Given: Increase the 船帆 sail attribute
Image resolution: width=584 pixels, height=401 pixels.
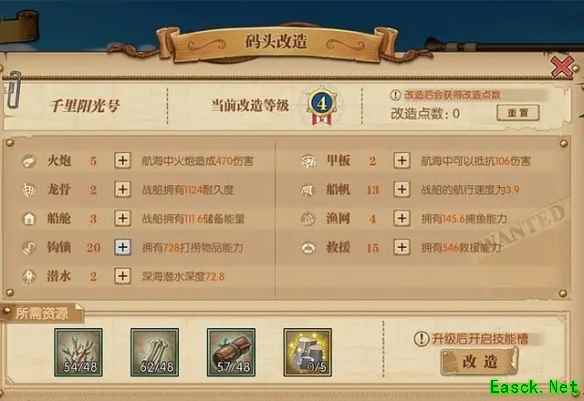Looking at the screenshot, I should (x=402, y=189).
